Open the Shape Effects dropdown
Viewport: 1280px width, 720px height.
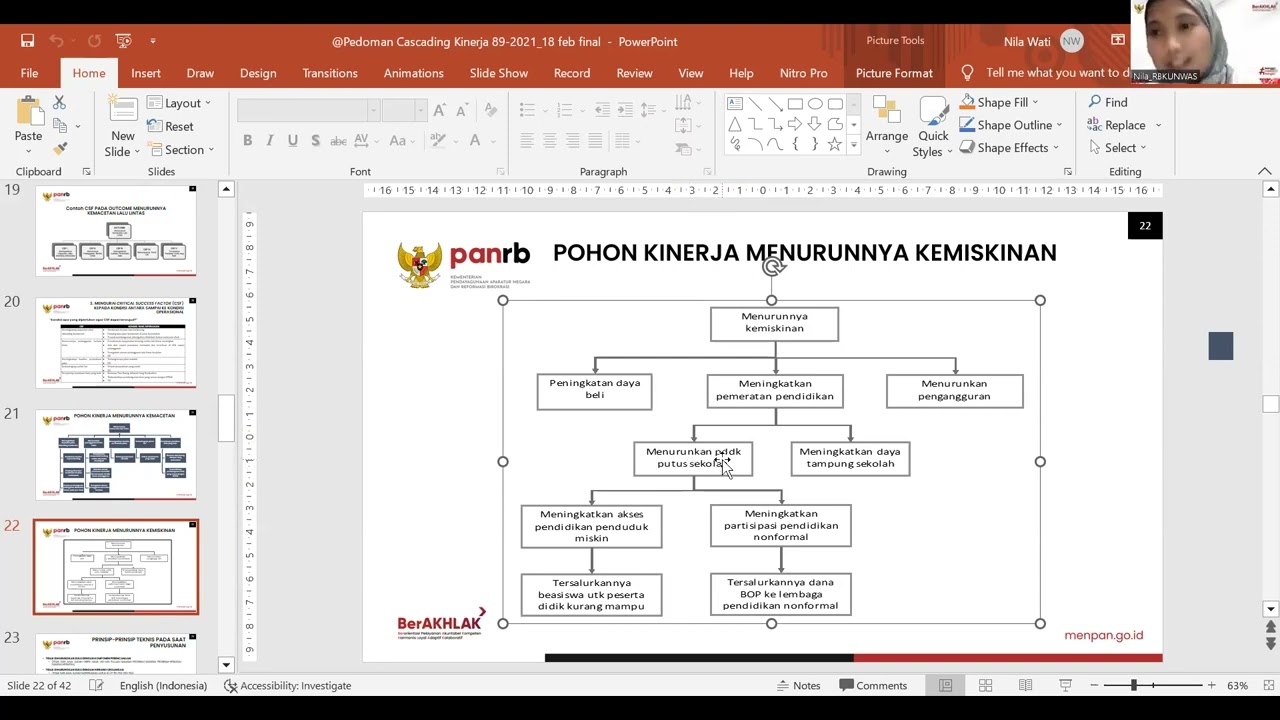pos(1009,147)
